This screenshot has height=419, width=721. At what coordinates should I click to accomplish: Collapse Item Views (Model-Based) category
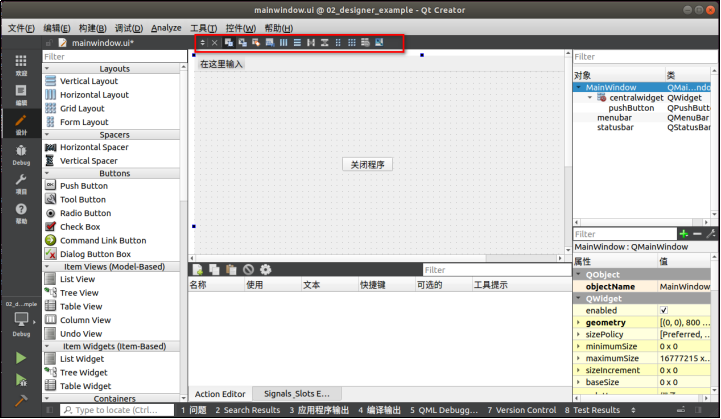click(x=47, y=267)
